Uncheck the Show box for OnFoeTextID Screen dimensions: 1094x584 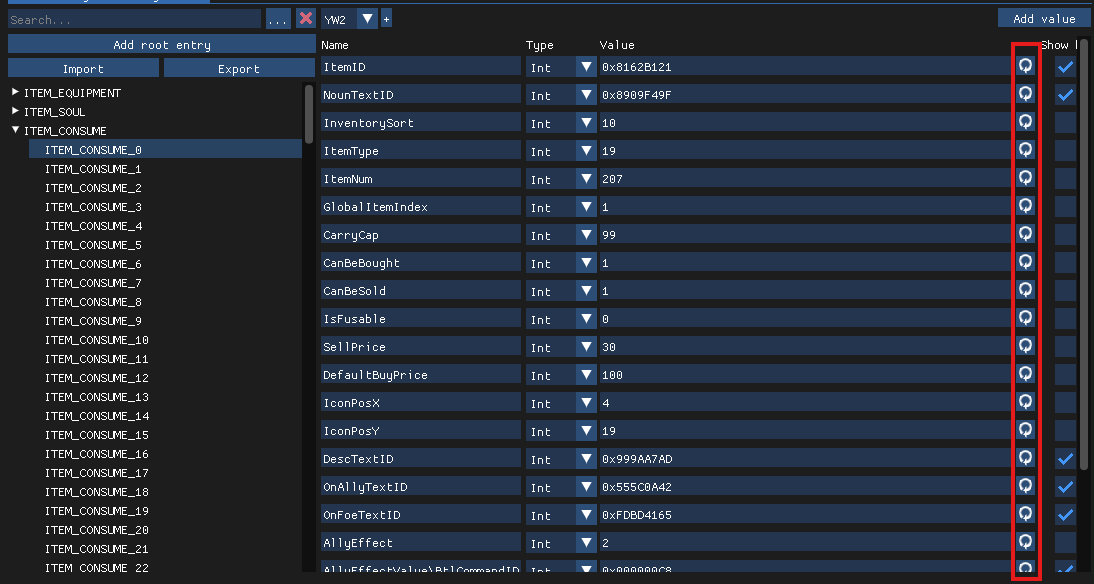(1065, 514)
